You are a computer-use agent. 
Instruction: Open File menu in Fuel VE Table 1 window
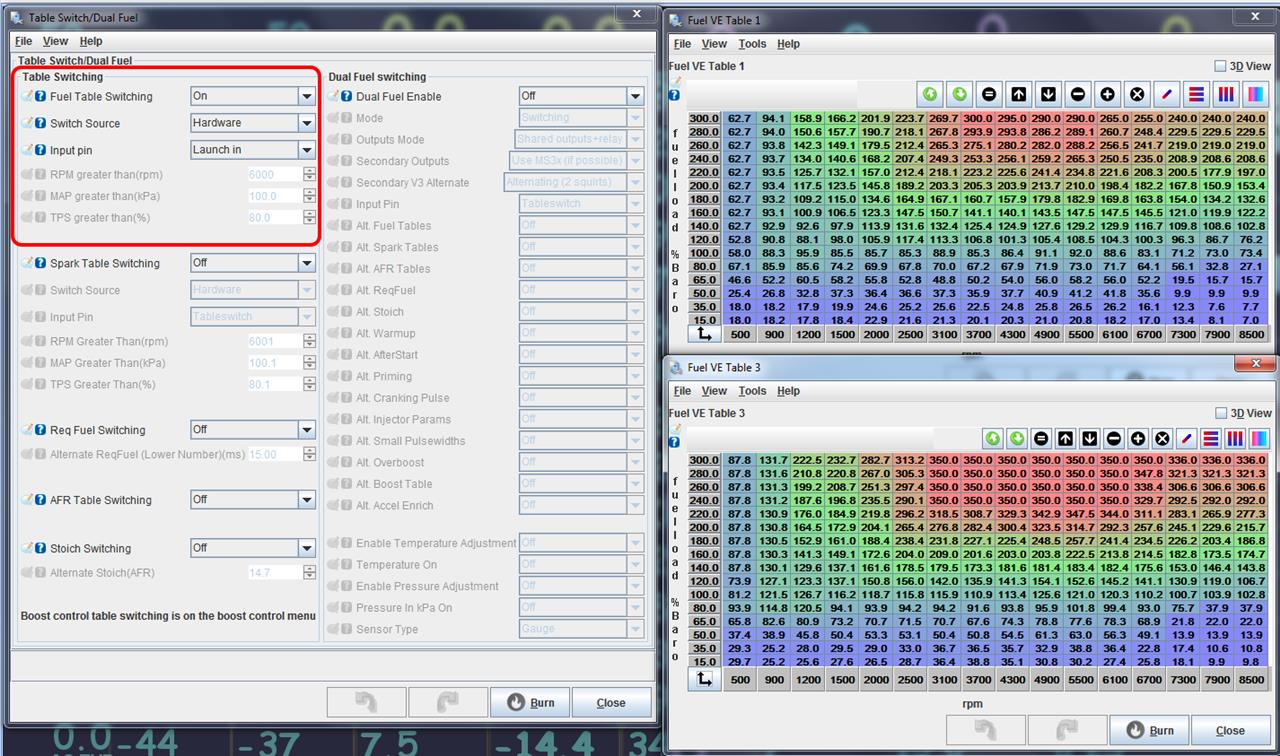[x=682, y=44]
